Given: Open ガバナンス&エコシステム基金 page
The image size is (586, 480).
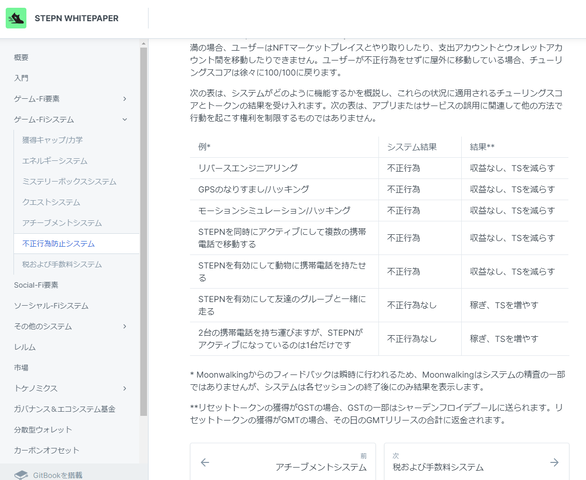Looking at the screenshot, I should (x=65, y=409).
